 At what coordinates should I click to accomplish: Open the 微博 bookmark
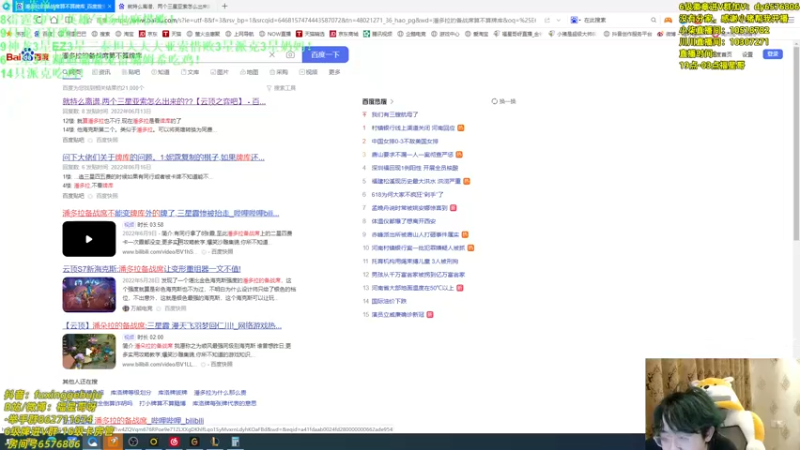[x=666, y=34]
